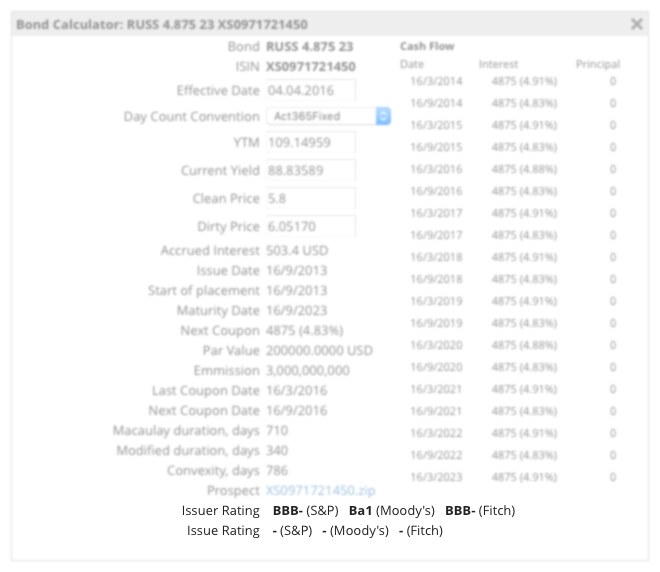Open the Day Count Convention dropdown
The height and width of the screenshot is (572, 660).
coord(329,116)
